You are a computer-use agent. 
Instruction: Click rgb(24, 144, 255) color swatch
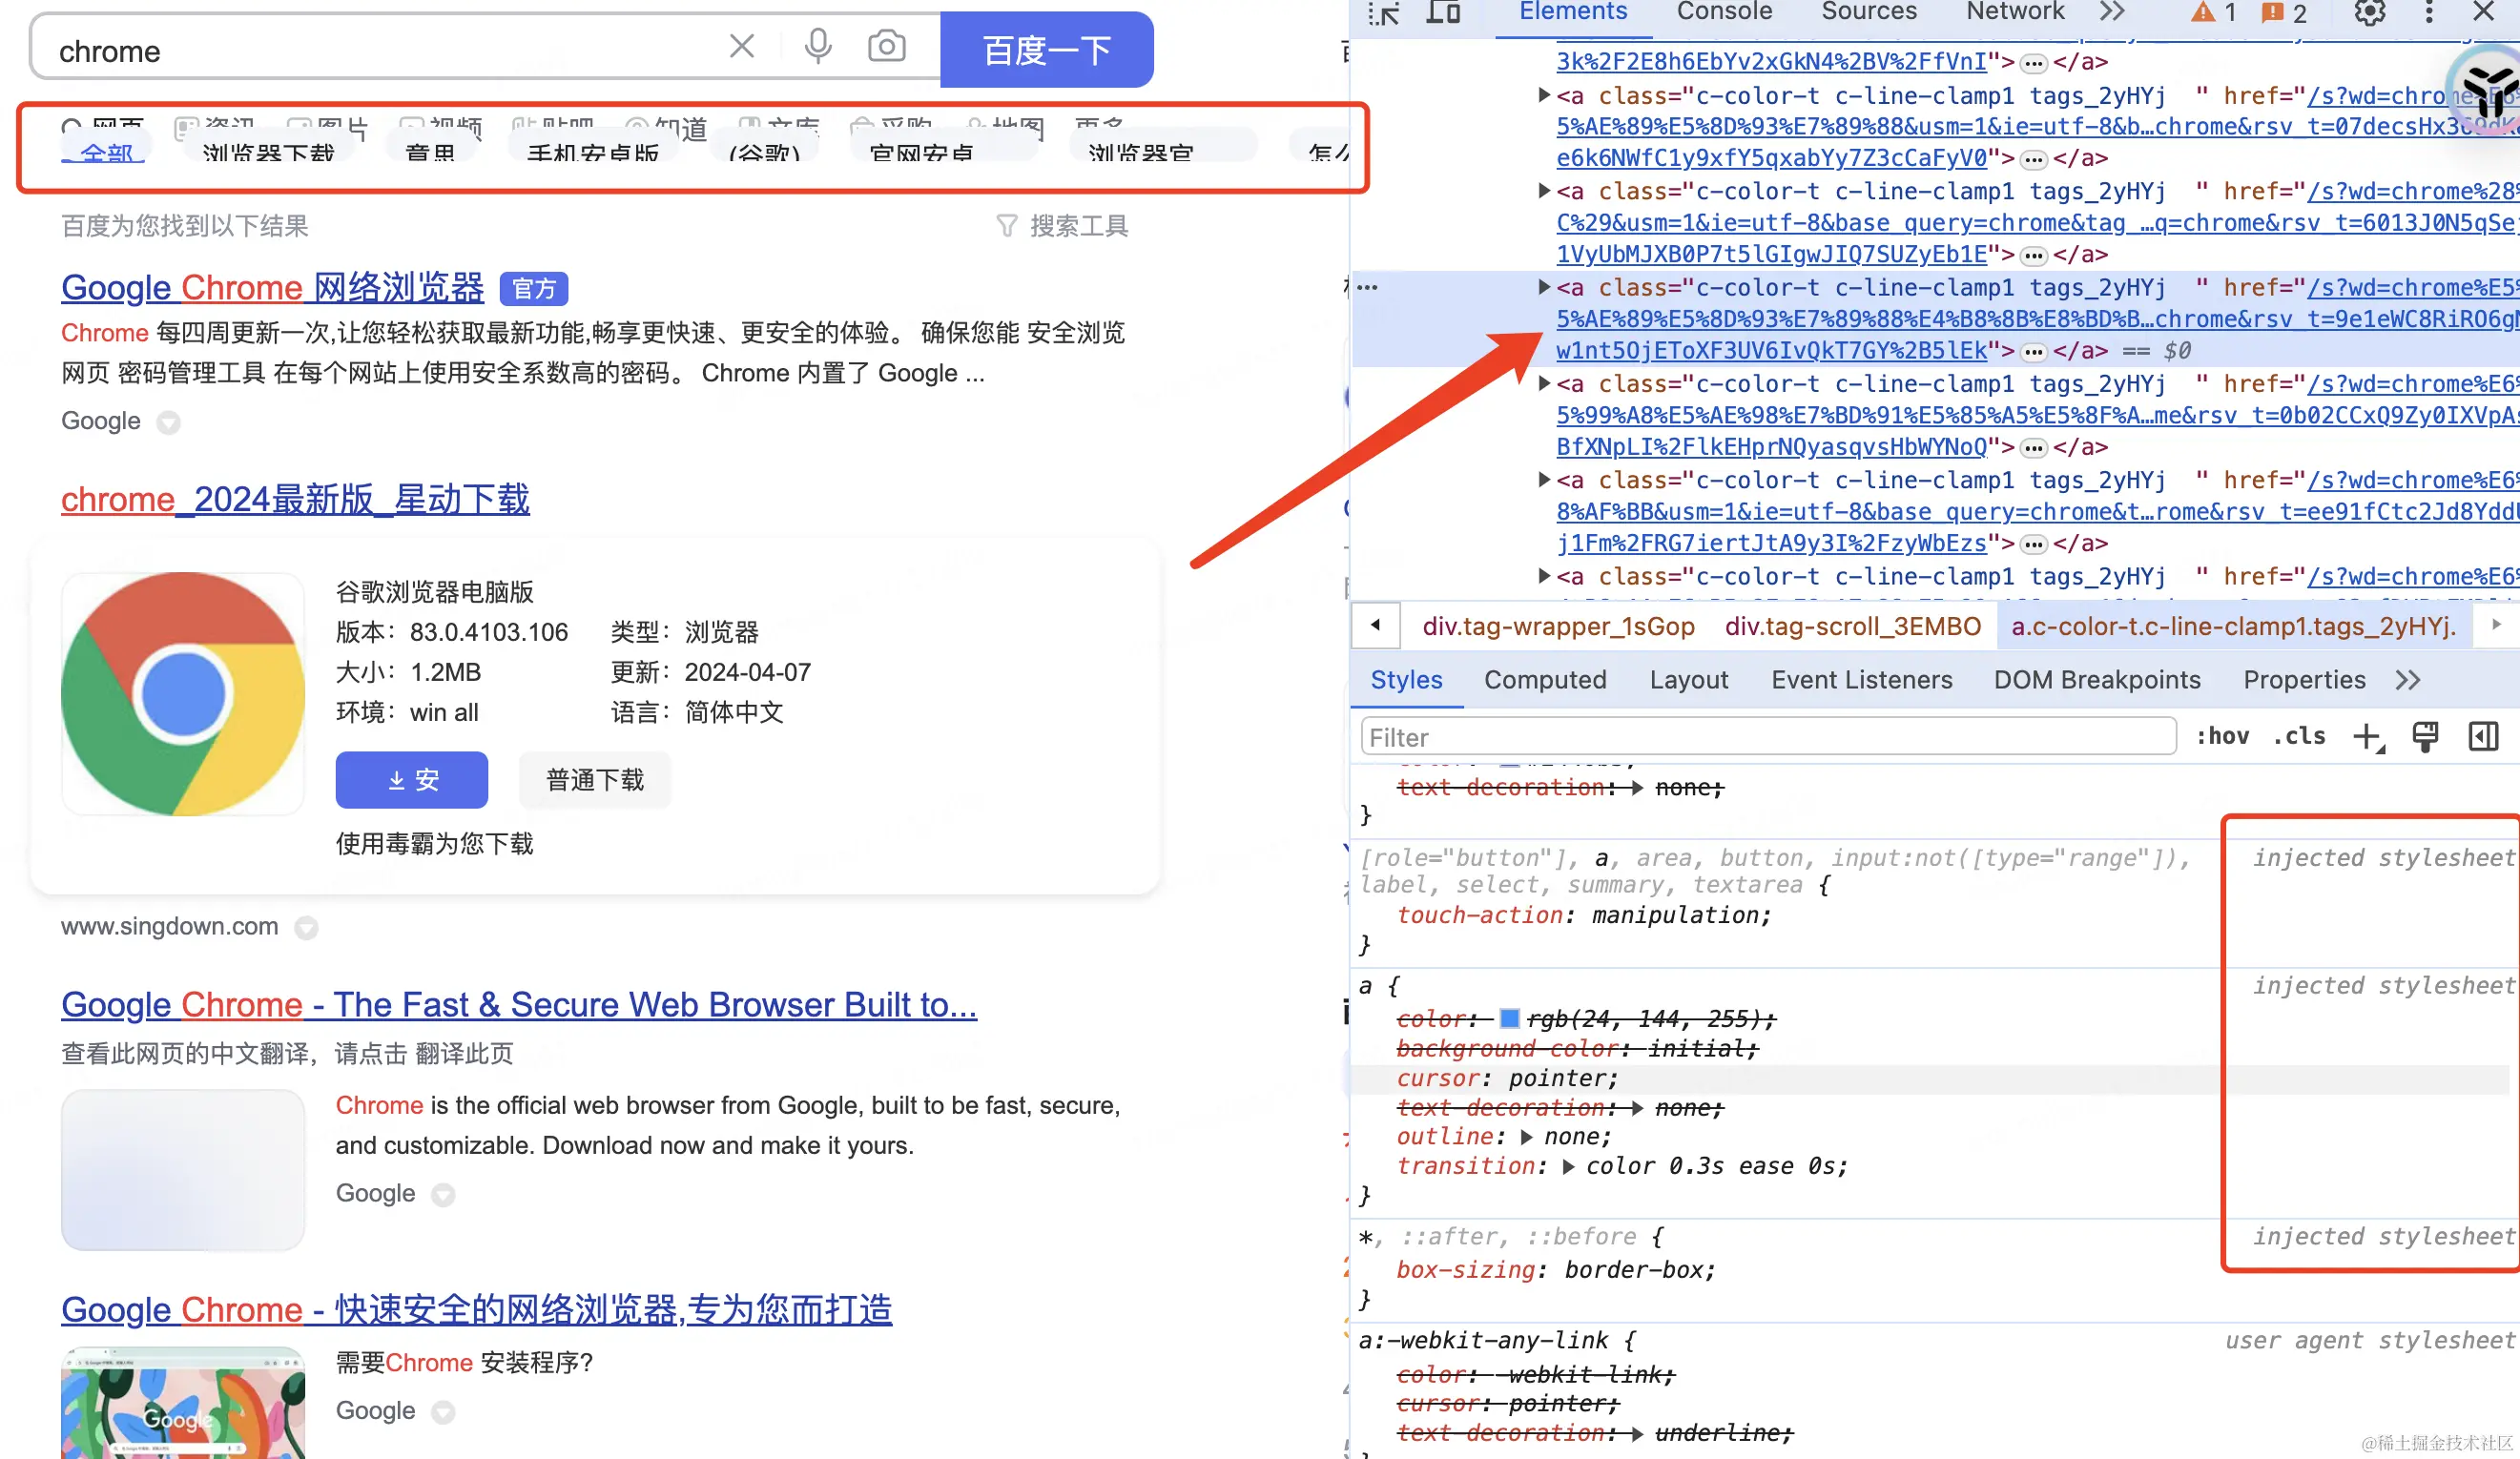tap(1510, 1018)
